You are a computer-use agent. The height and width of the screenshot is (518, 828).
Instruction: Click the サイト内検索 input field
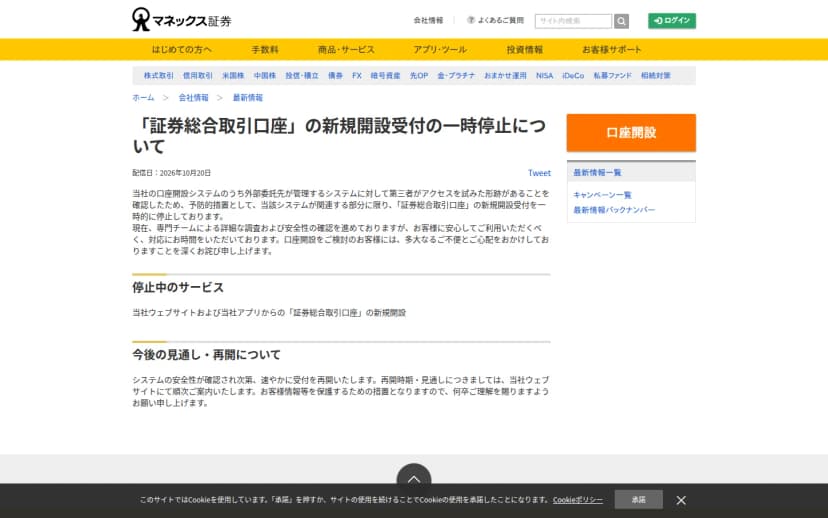coord(573,21)
